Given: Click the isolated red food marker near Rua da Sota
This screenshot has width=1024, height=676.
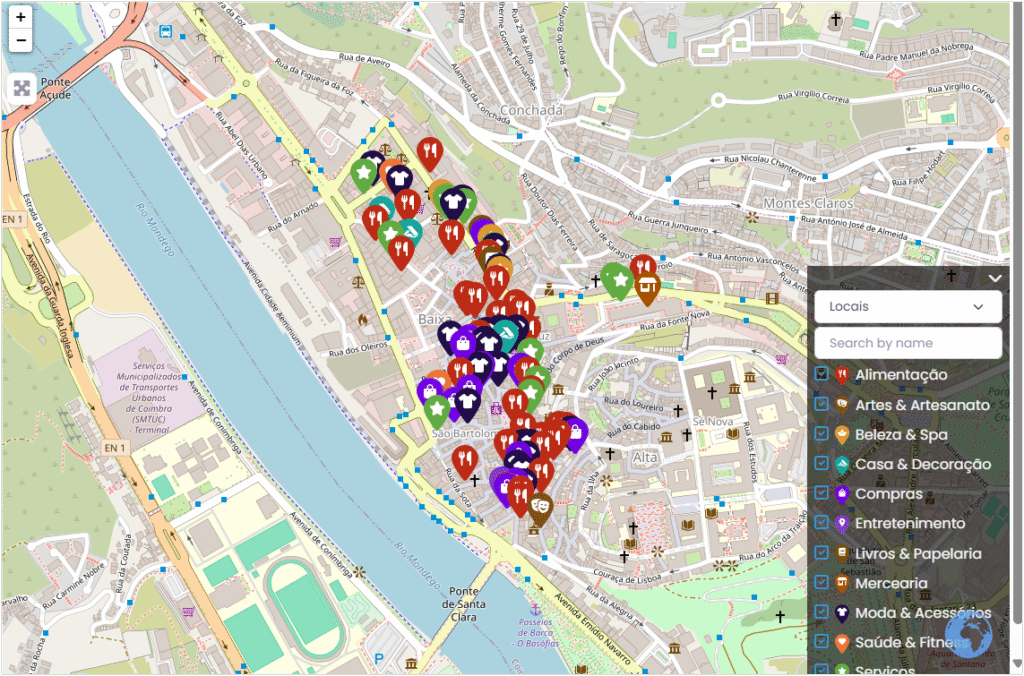Looking at the screenshot, I should click(464, 460).
